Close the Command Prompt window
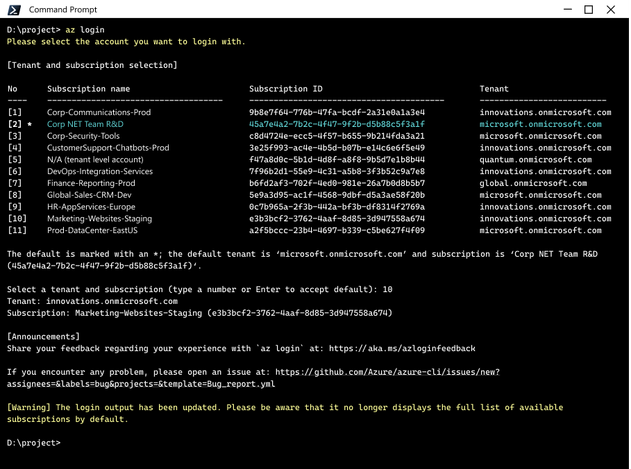The image size is (631, 469). click(x=610, y=9)
